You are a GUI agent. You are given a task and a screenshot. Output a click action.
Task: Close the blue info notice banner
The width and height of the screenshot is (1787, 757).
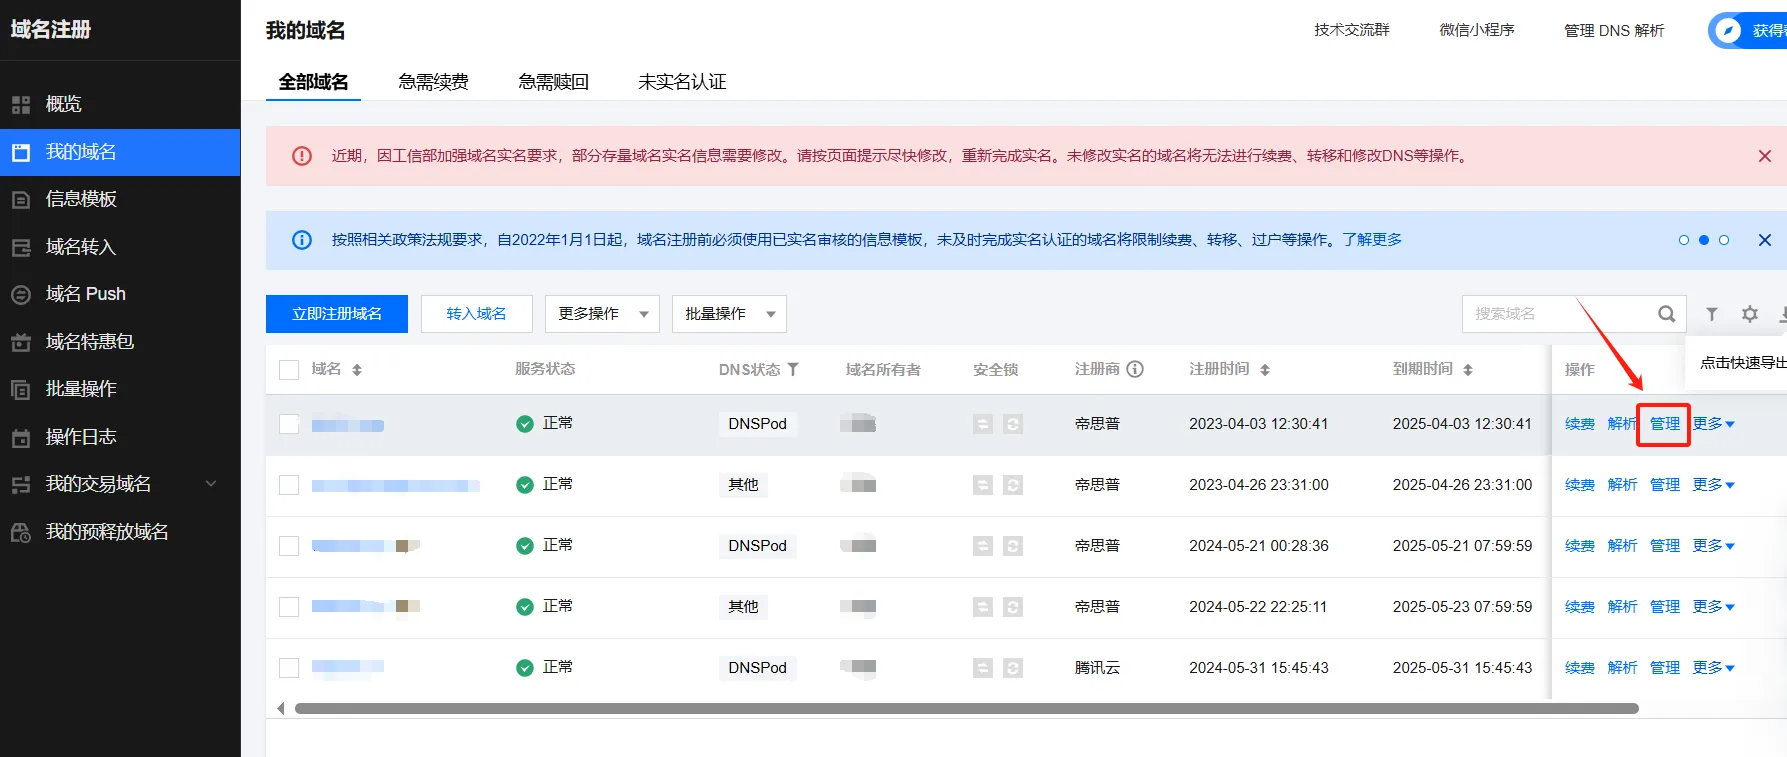(x=1765, y=240)
